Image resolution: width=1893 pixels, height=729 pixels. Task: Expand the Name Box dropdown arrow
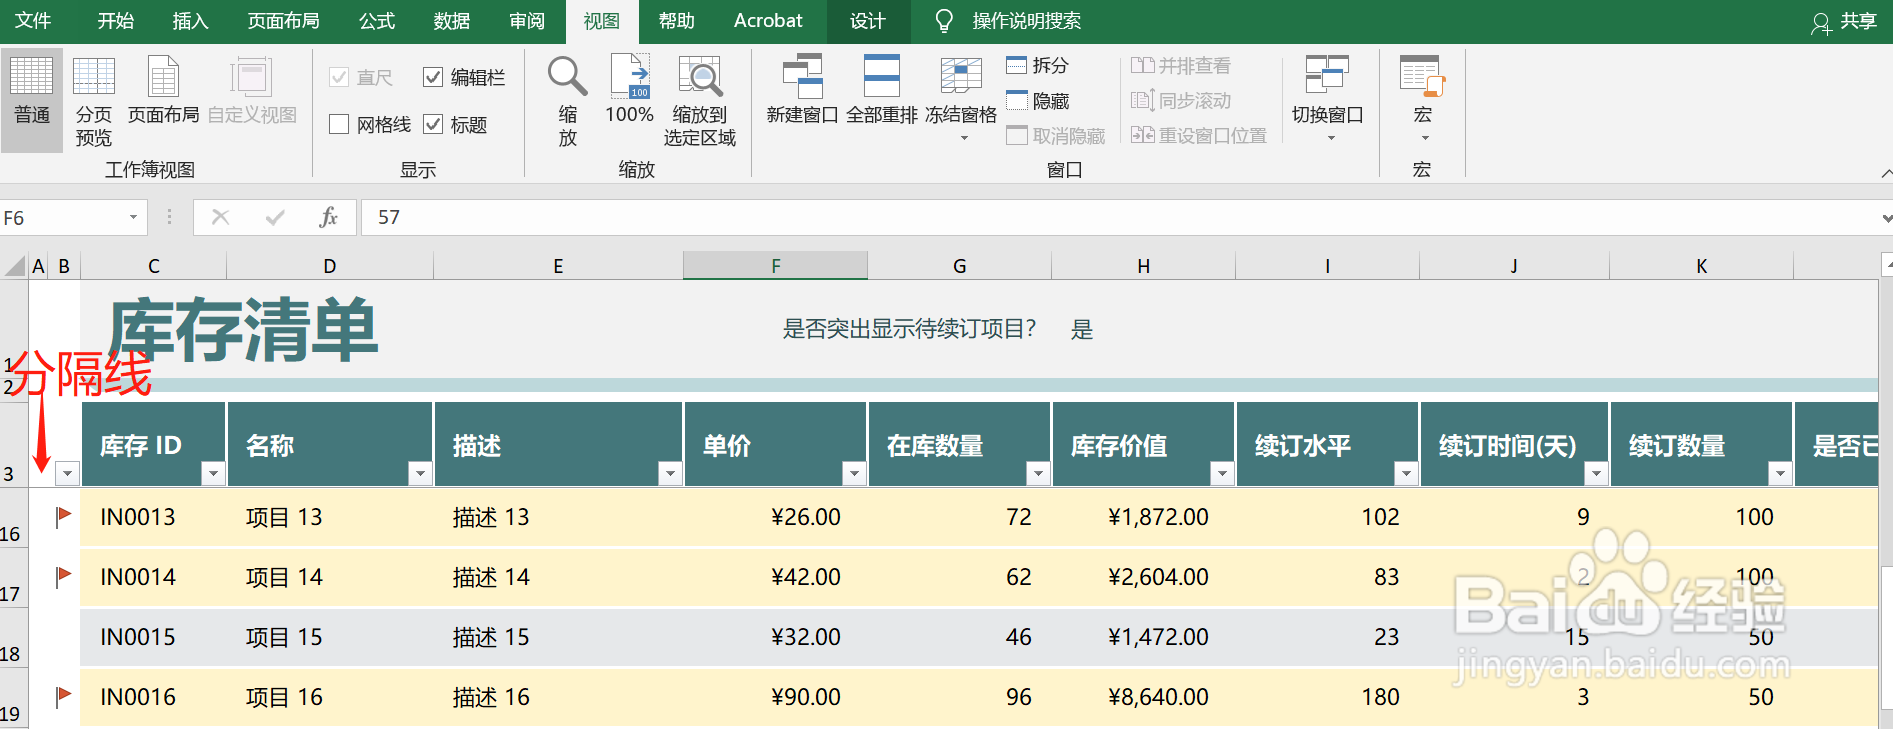click(x=133, y=217)
